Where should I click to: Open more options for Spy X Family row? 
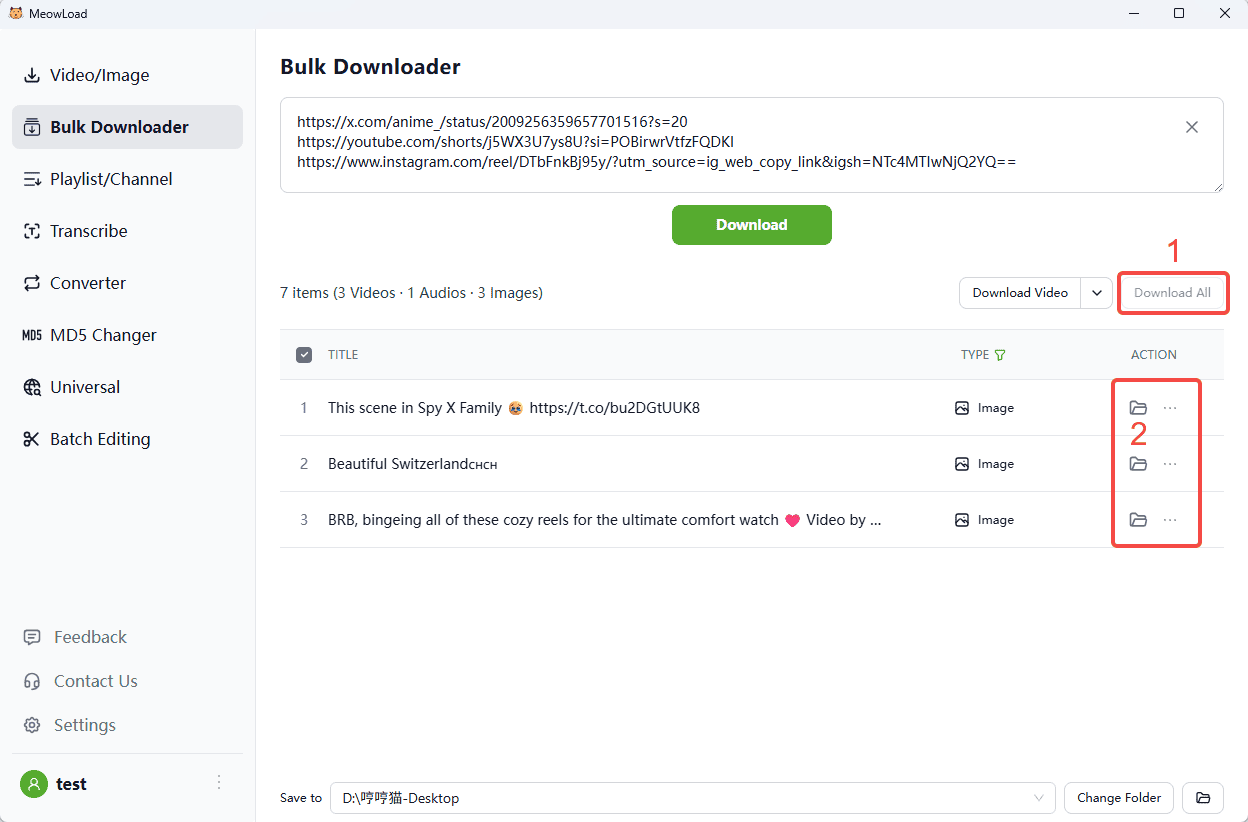click(x=1170, y=408)
